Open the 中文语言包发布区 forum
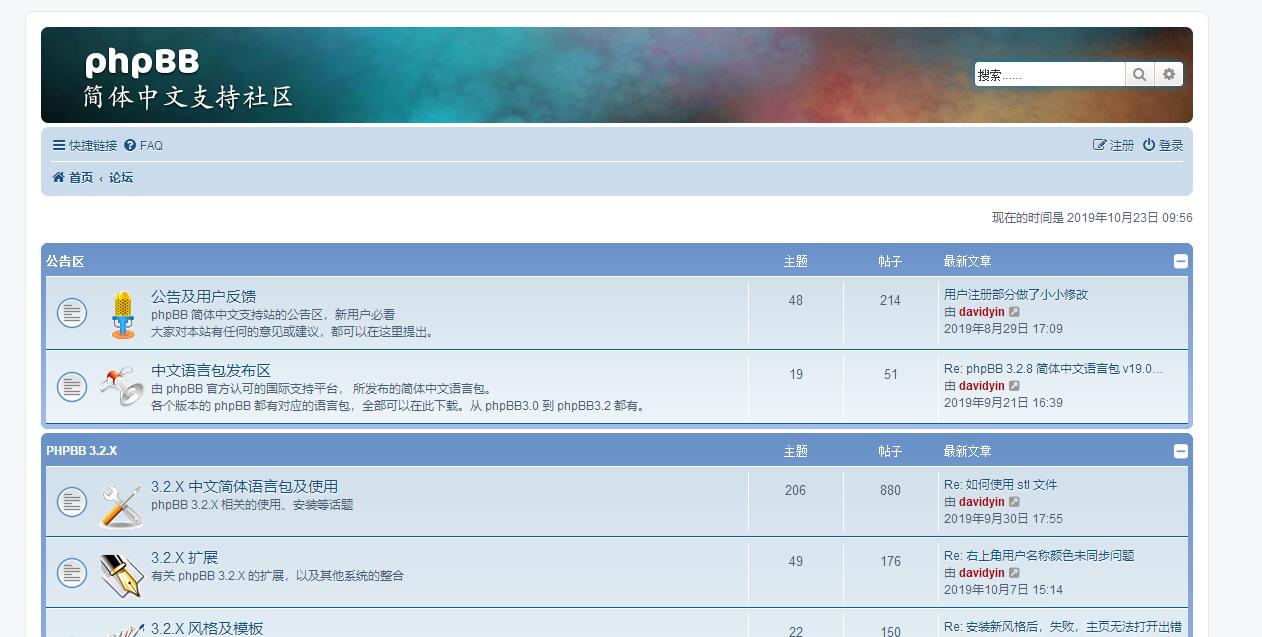The width and height of the screenshot is (1262, 637). click(211, 370)
